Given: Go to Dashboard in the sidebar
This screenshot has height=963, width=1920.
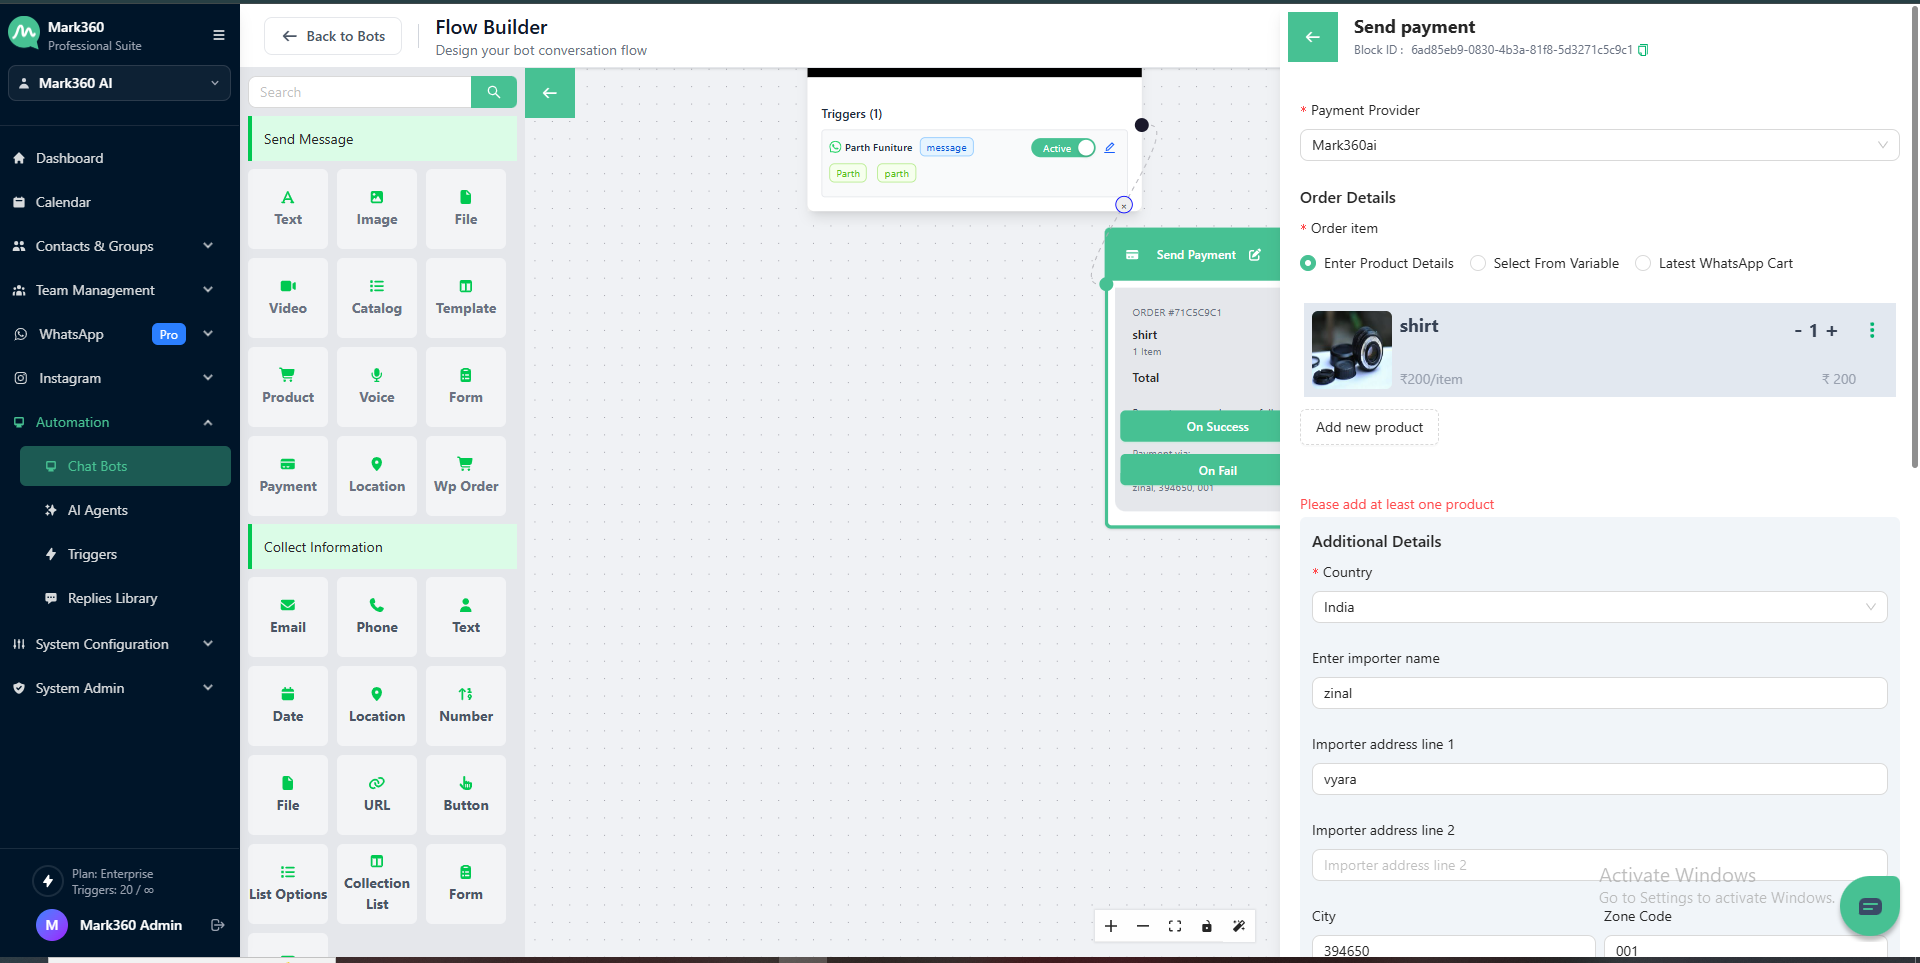Looking at the screenshot, I should 70,158.
